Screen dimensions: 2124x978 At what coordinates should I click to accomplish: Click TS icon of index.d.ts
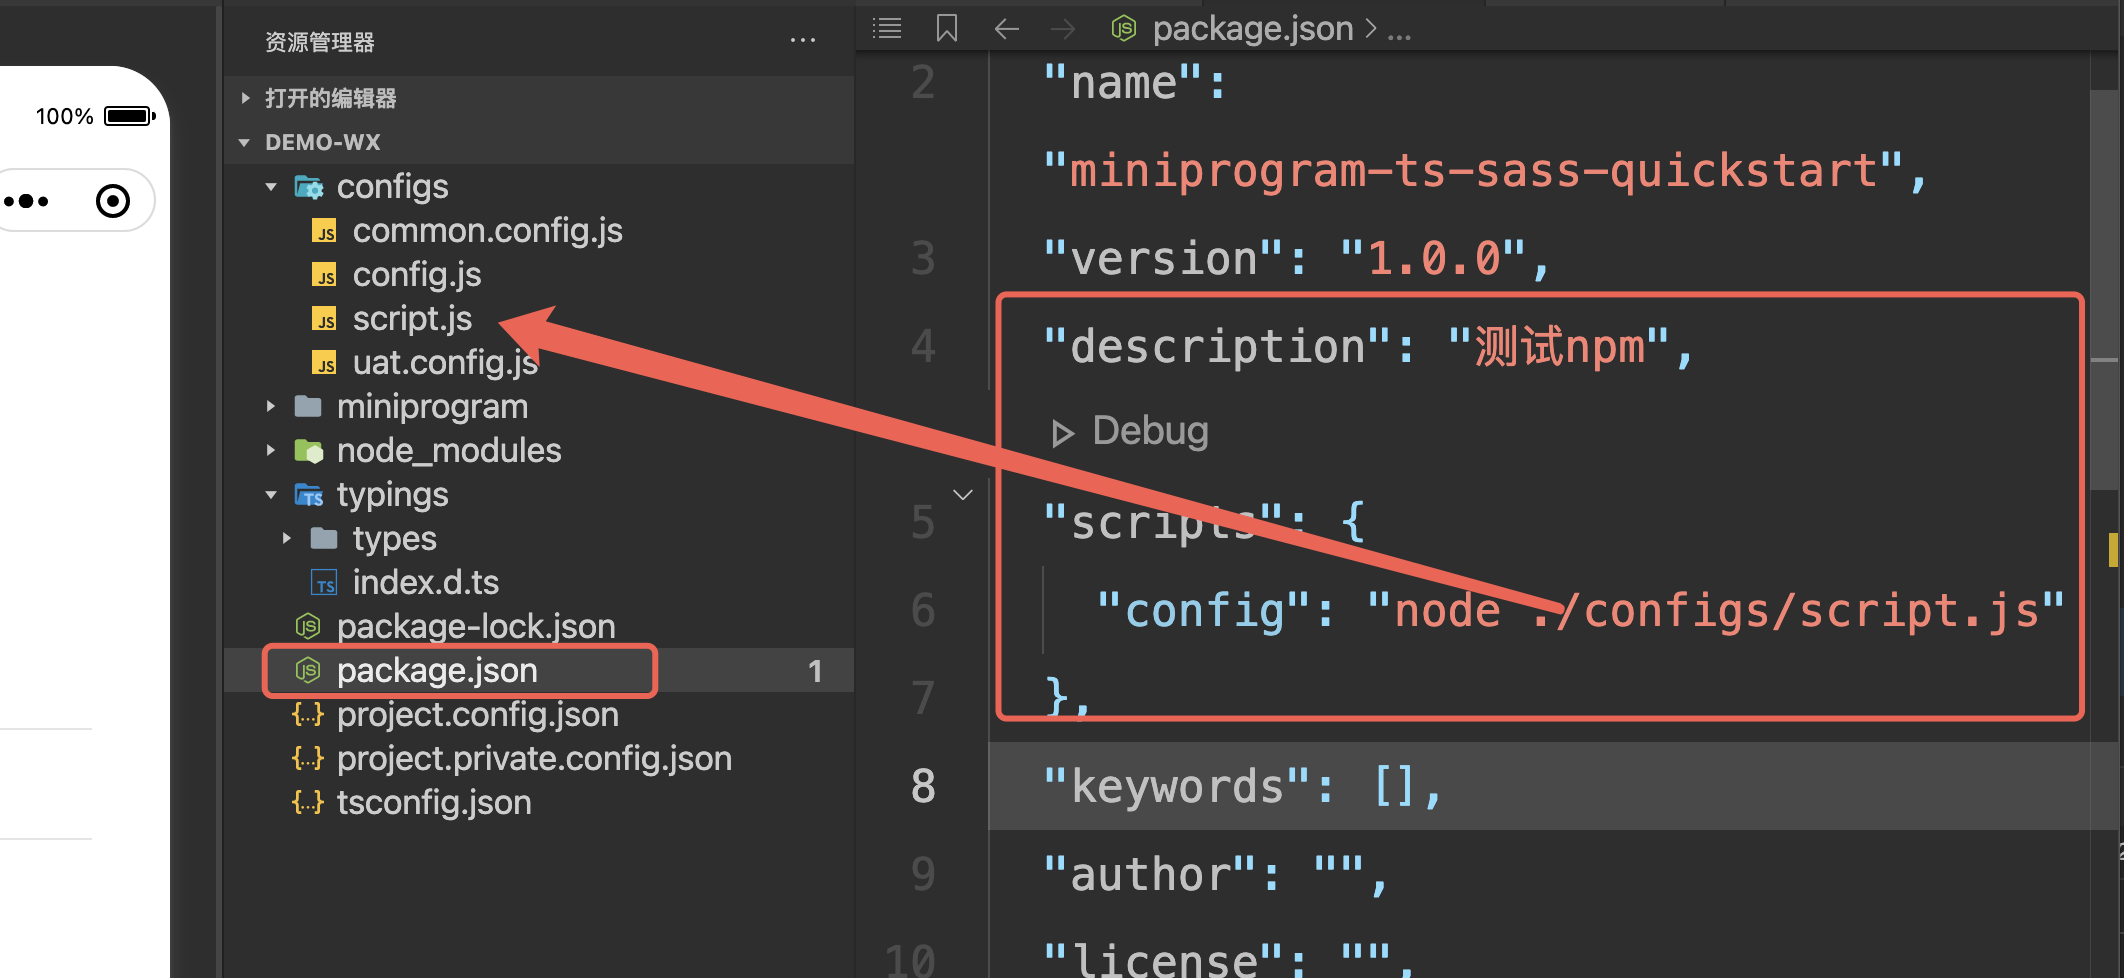point(324,583)
